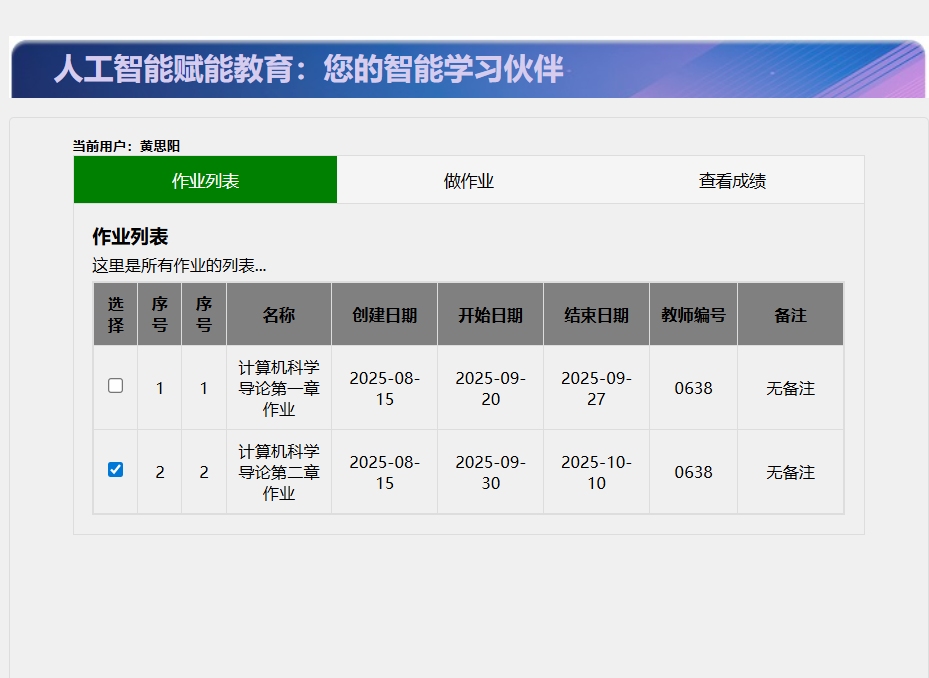The height and width of the screenshot is (678, 929).
Task: Click the end date 2025-10-10 cell
Action: click(596, 472)
